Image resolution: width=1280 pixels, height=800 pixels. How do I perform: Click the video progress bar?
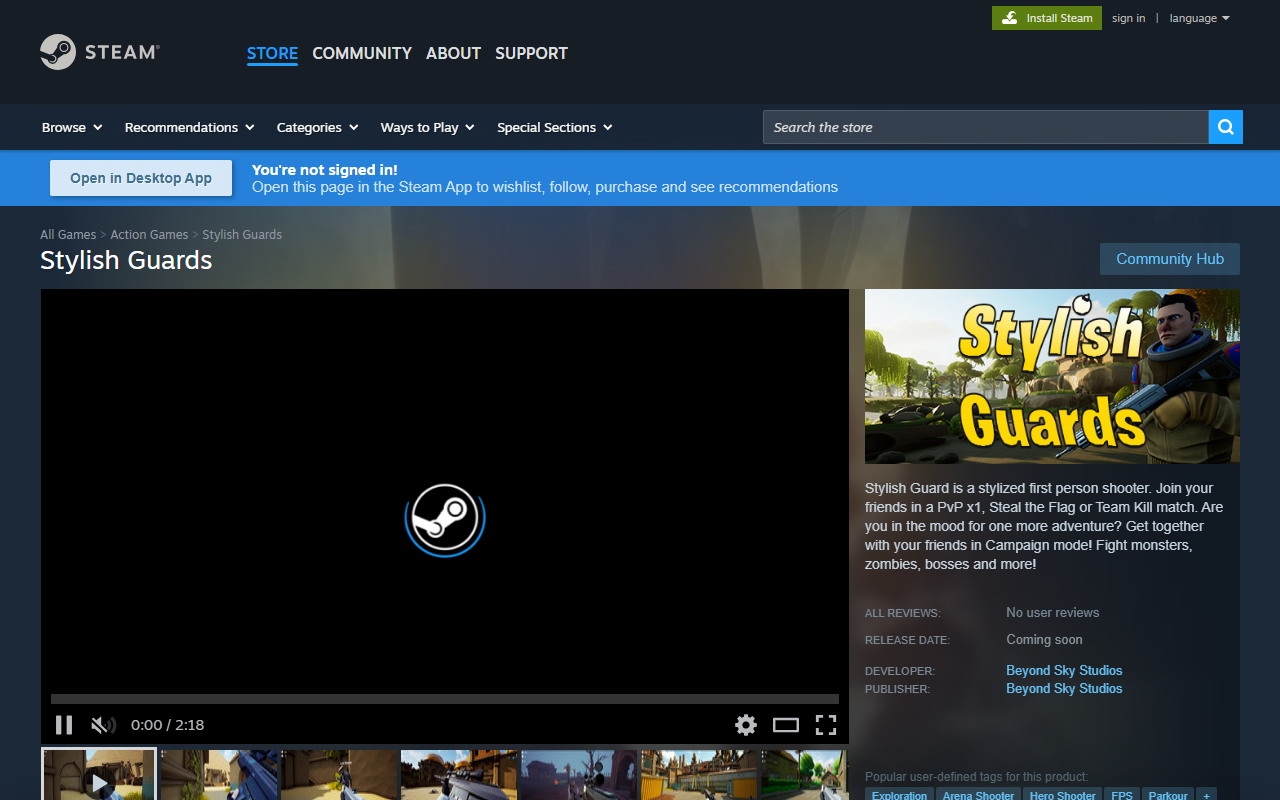445,699
